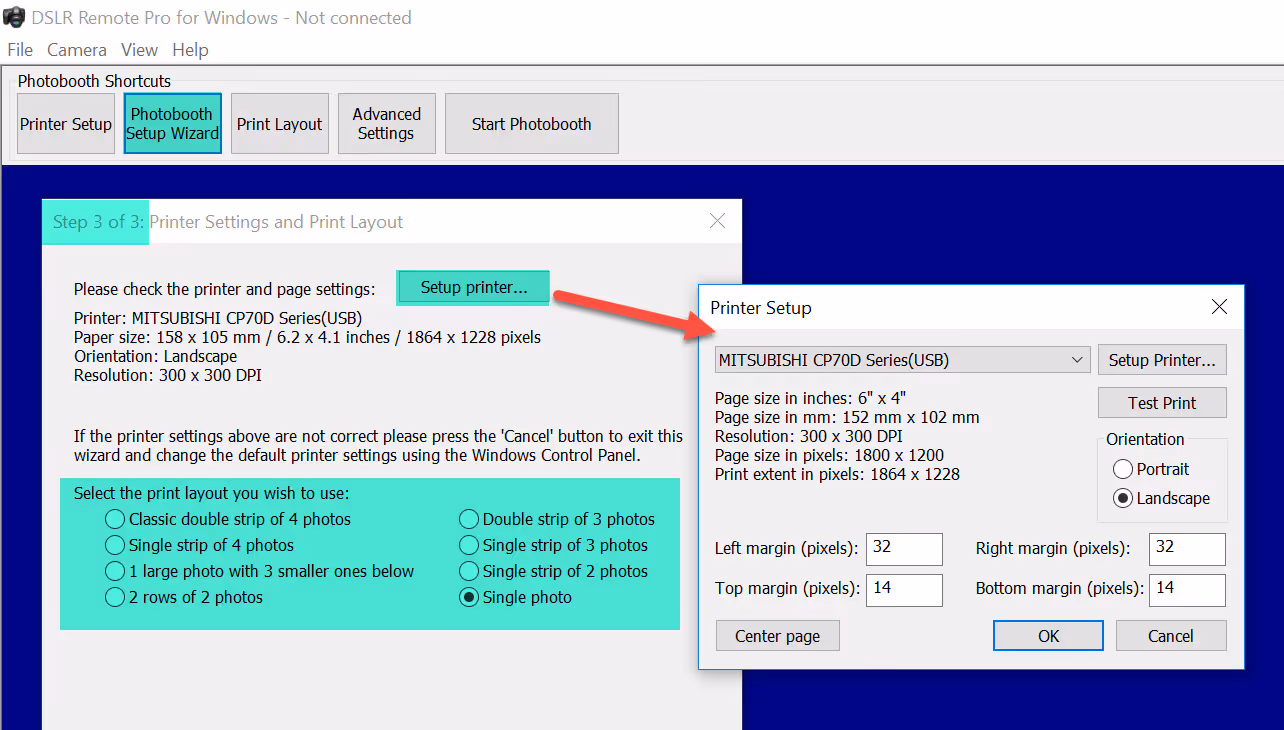1284x730 pixels.
Task: Select Single strip of 3 photos layout
Action: click(553, 545)
